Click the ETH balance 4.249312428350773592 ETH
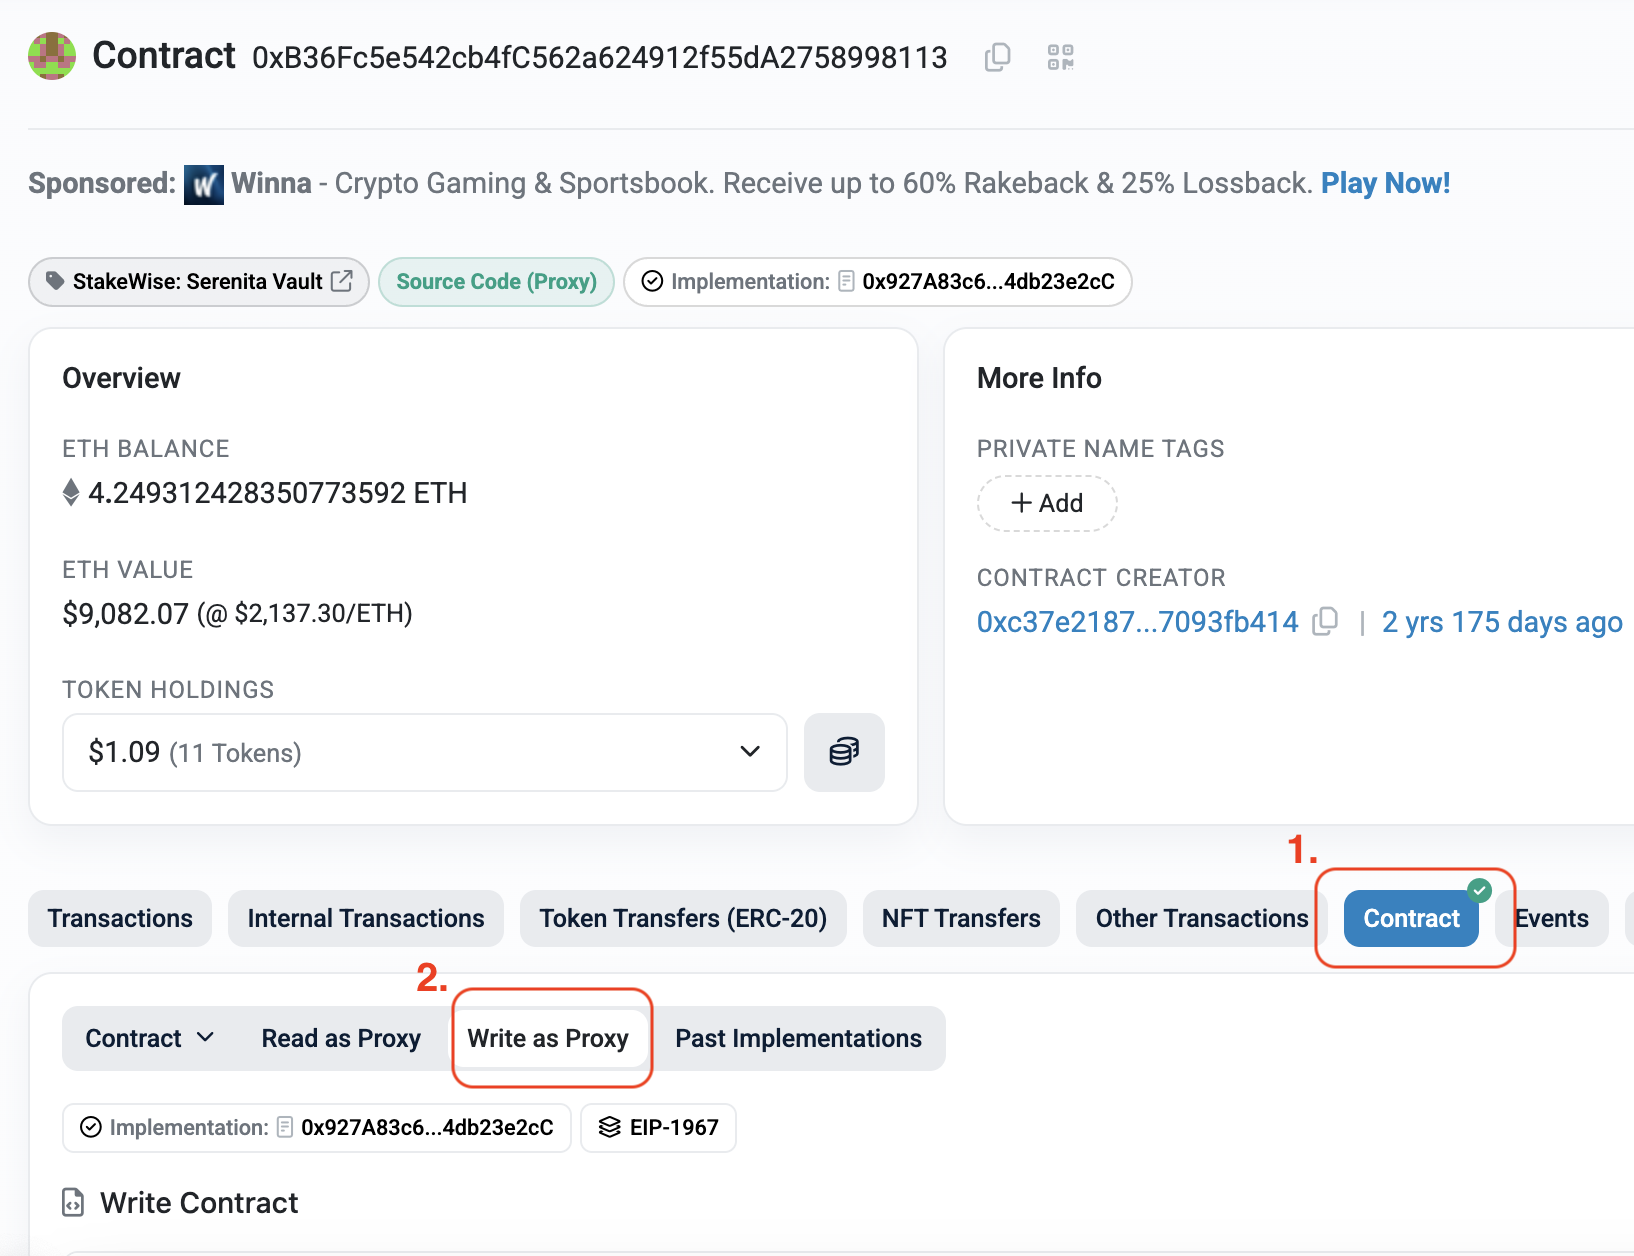This screenshot has height=1256, width=1634. click(x=278, y=493)
